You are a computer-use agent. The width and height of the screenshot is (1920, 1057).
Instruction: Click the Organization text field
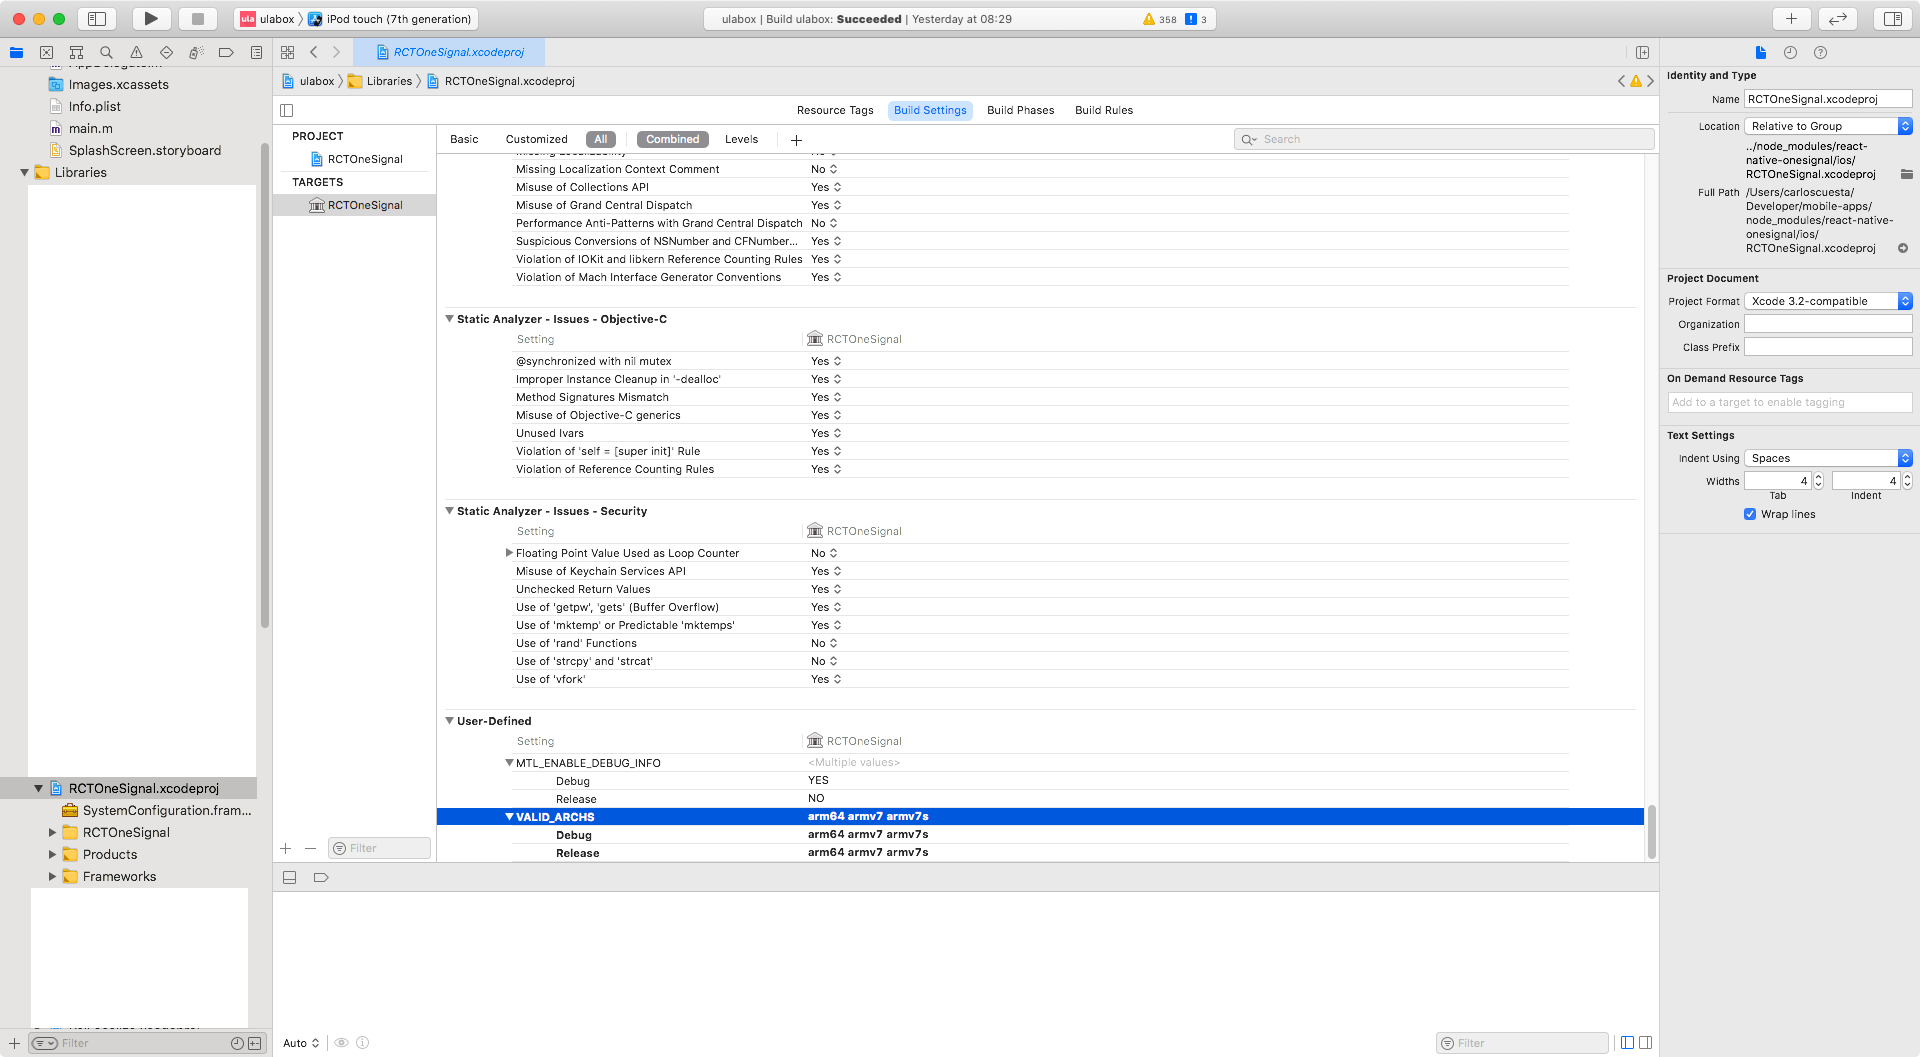(x=1828, y=324)
